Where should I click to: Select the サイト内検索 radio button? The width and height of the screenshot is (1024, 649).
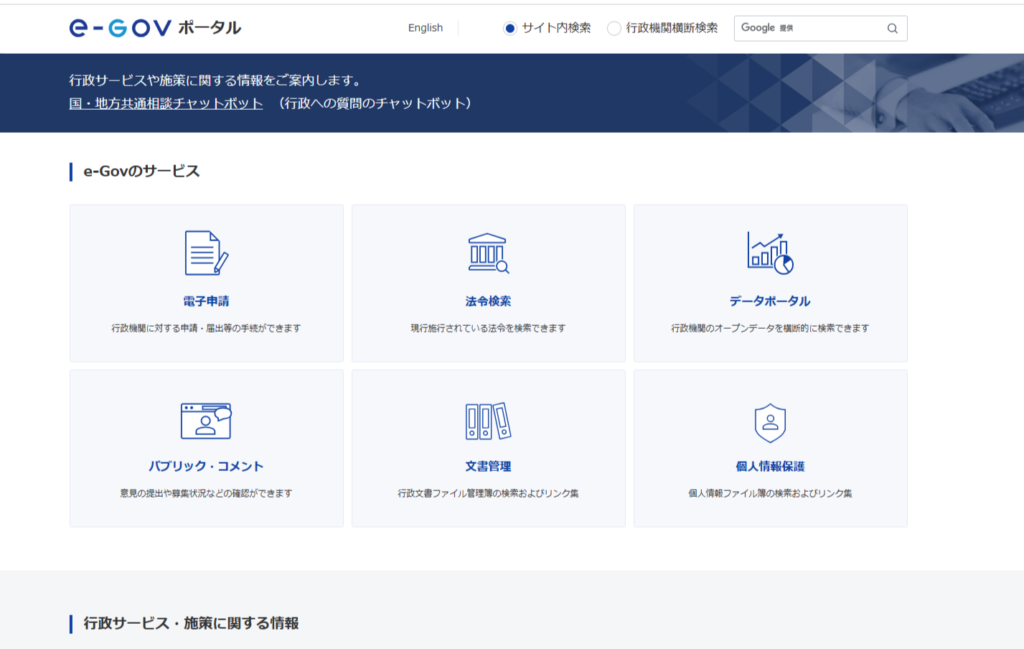(510, 28)
